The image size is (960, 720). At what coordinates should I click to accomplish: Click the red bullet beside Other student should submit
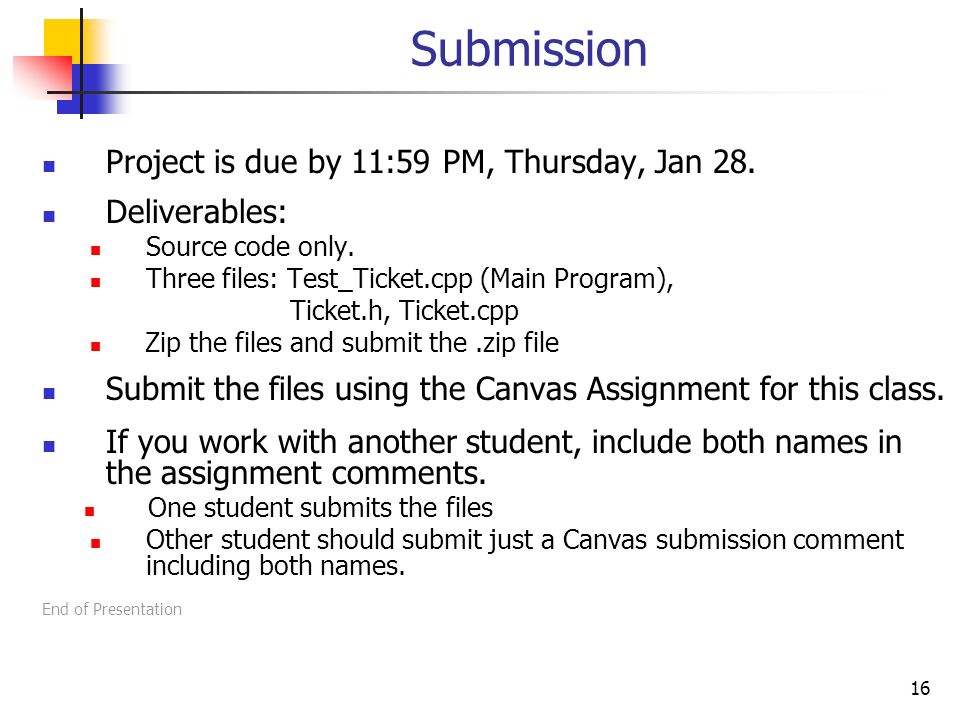[96, 543]
